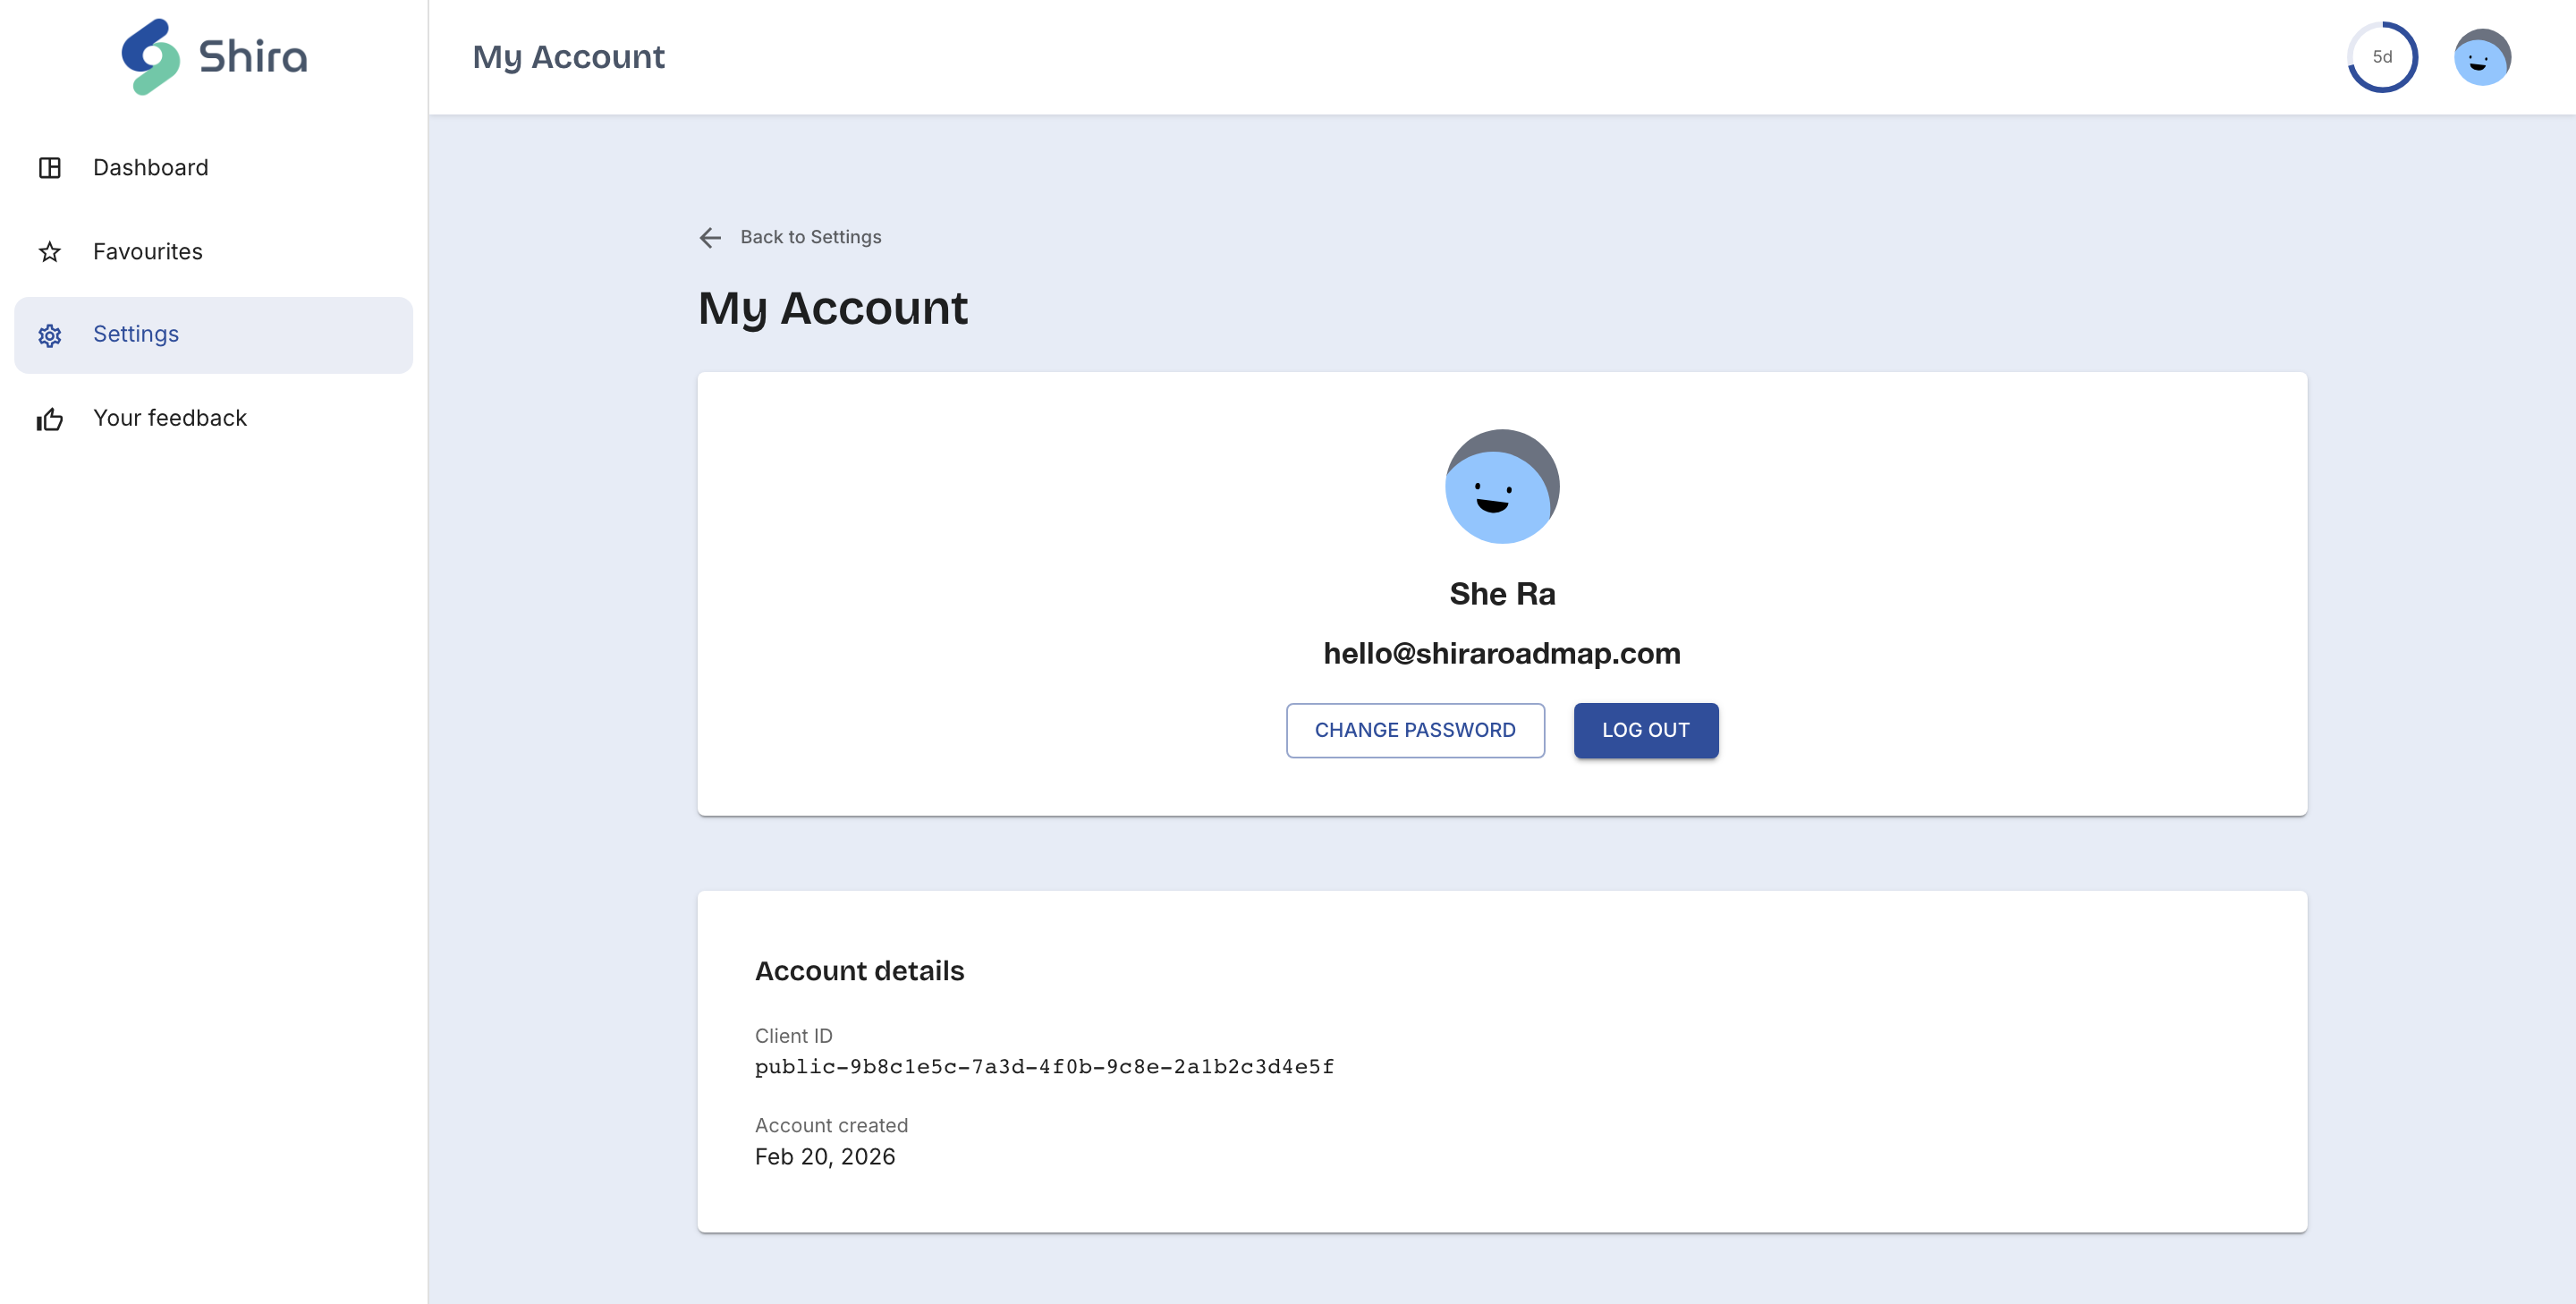Click the Account created label
The image size is (2576, 1304).
click(831, 1126)
